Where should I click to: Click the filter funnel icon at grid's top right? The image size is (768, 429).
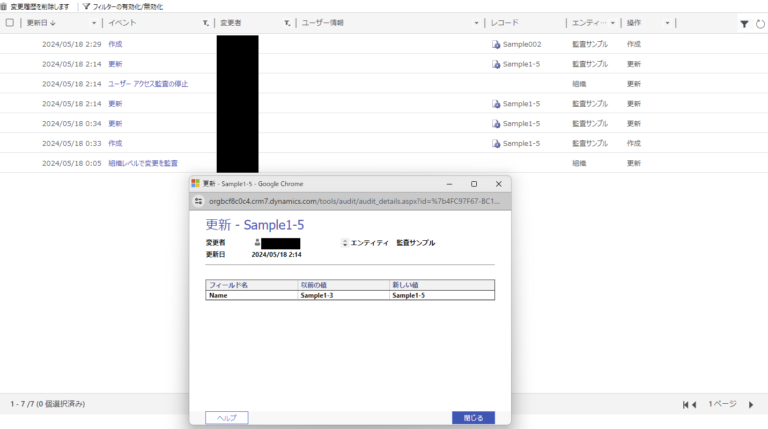point(744,23)
